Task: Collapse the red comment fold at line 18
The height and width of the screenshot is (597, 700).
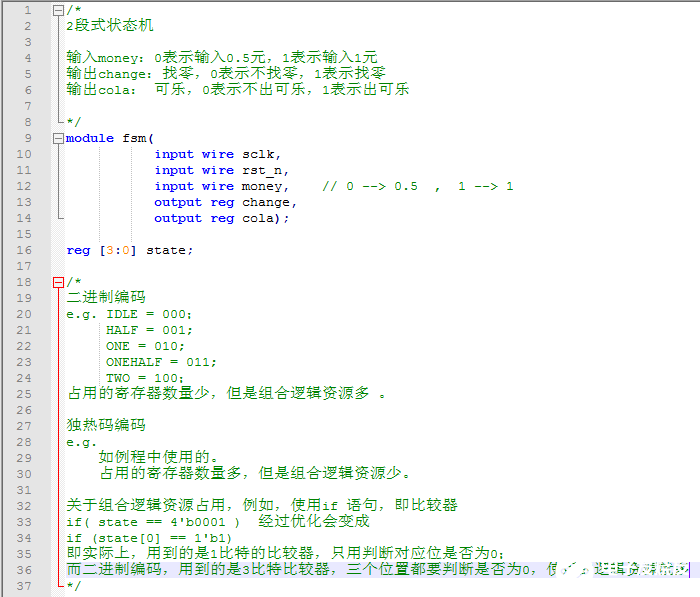Action: pos(58,282)
